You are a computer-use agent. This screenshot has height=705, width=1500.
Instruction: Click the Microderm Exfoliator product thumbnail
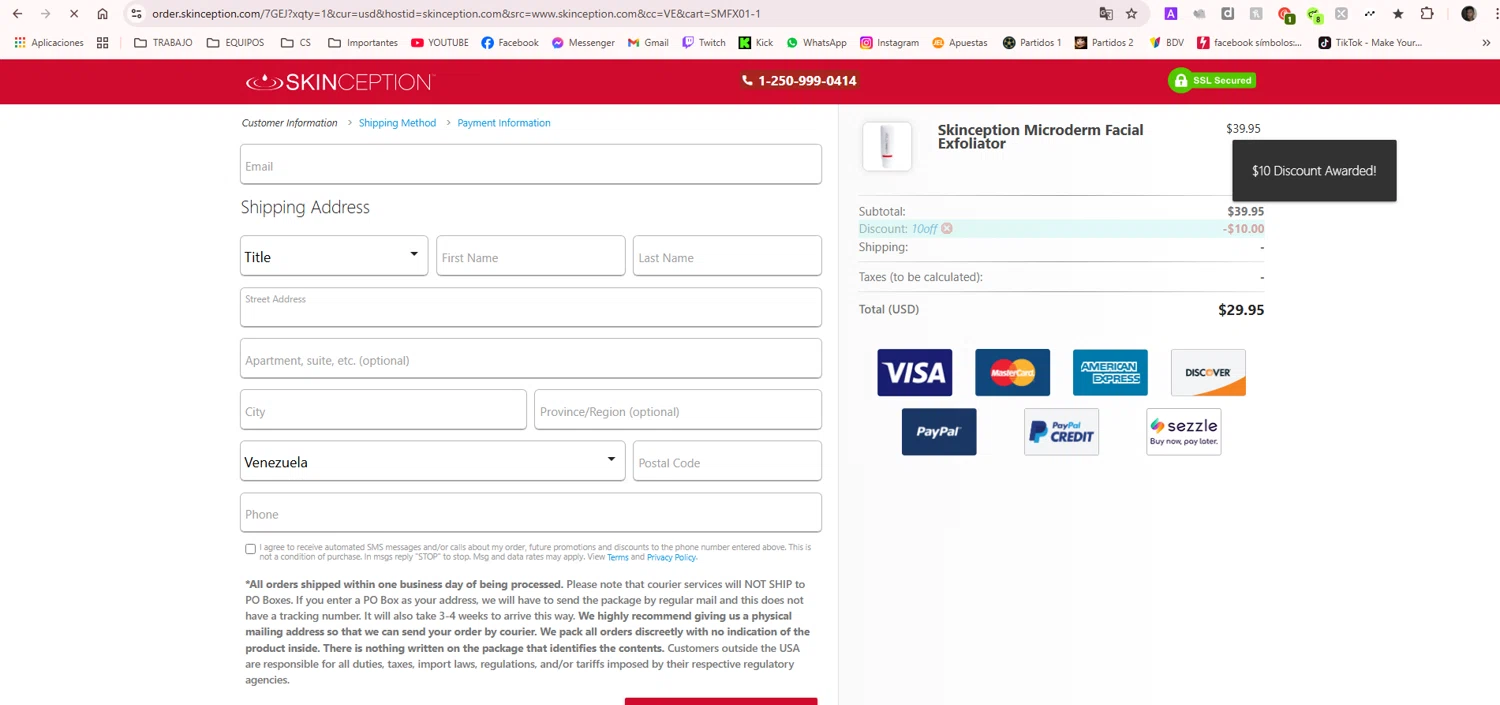click(x=886, y=147)
